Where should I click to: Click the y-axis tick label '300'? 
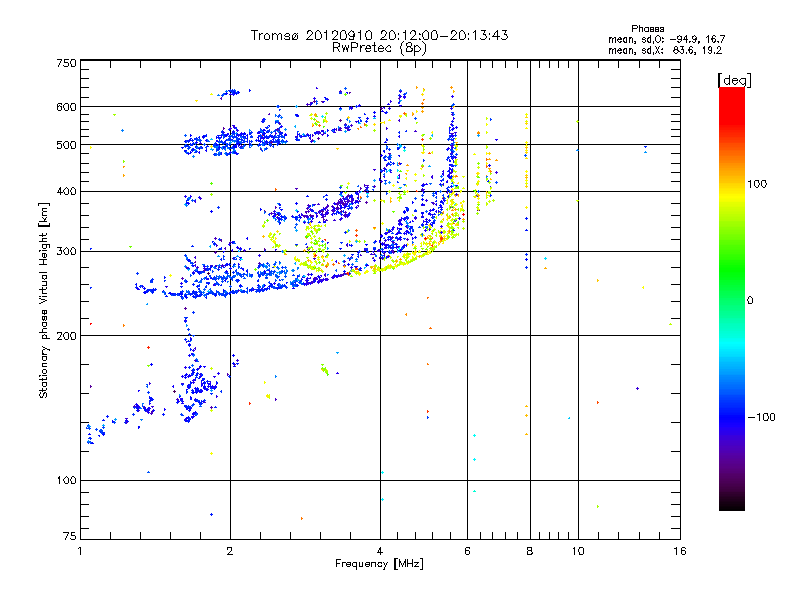67,251
